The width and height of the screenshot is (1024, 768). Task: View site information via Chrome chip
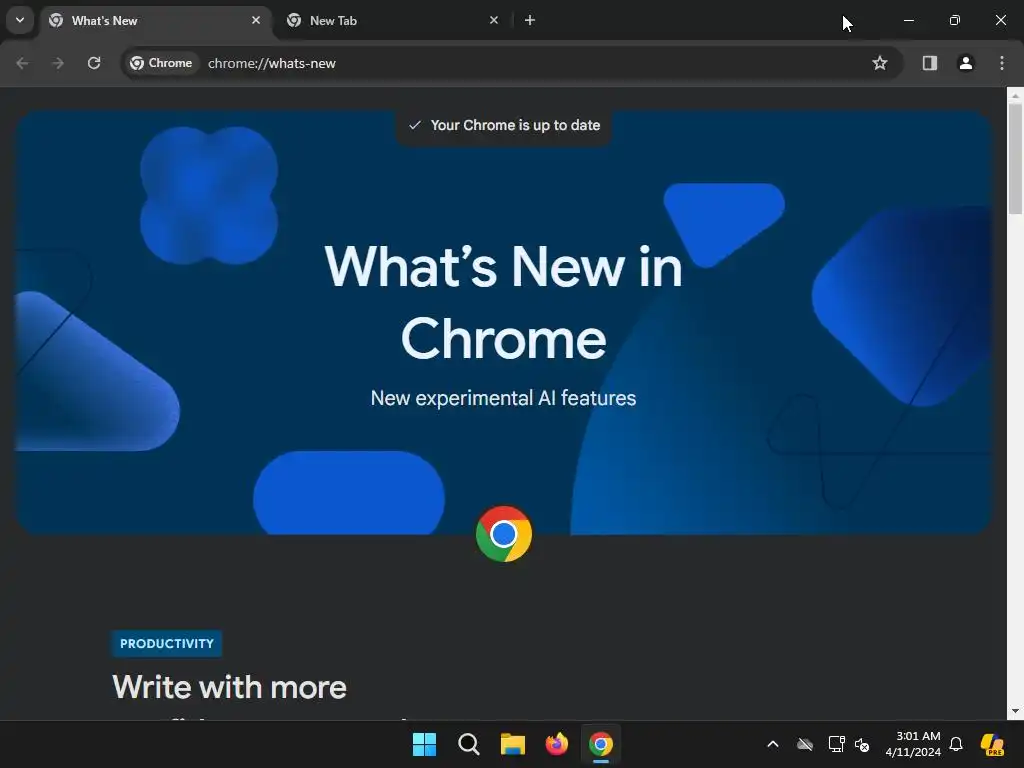click(x=161, y=63)
